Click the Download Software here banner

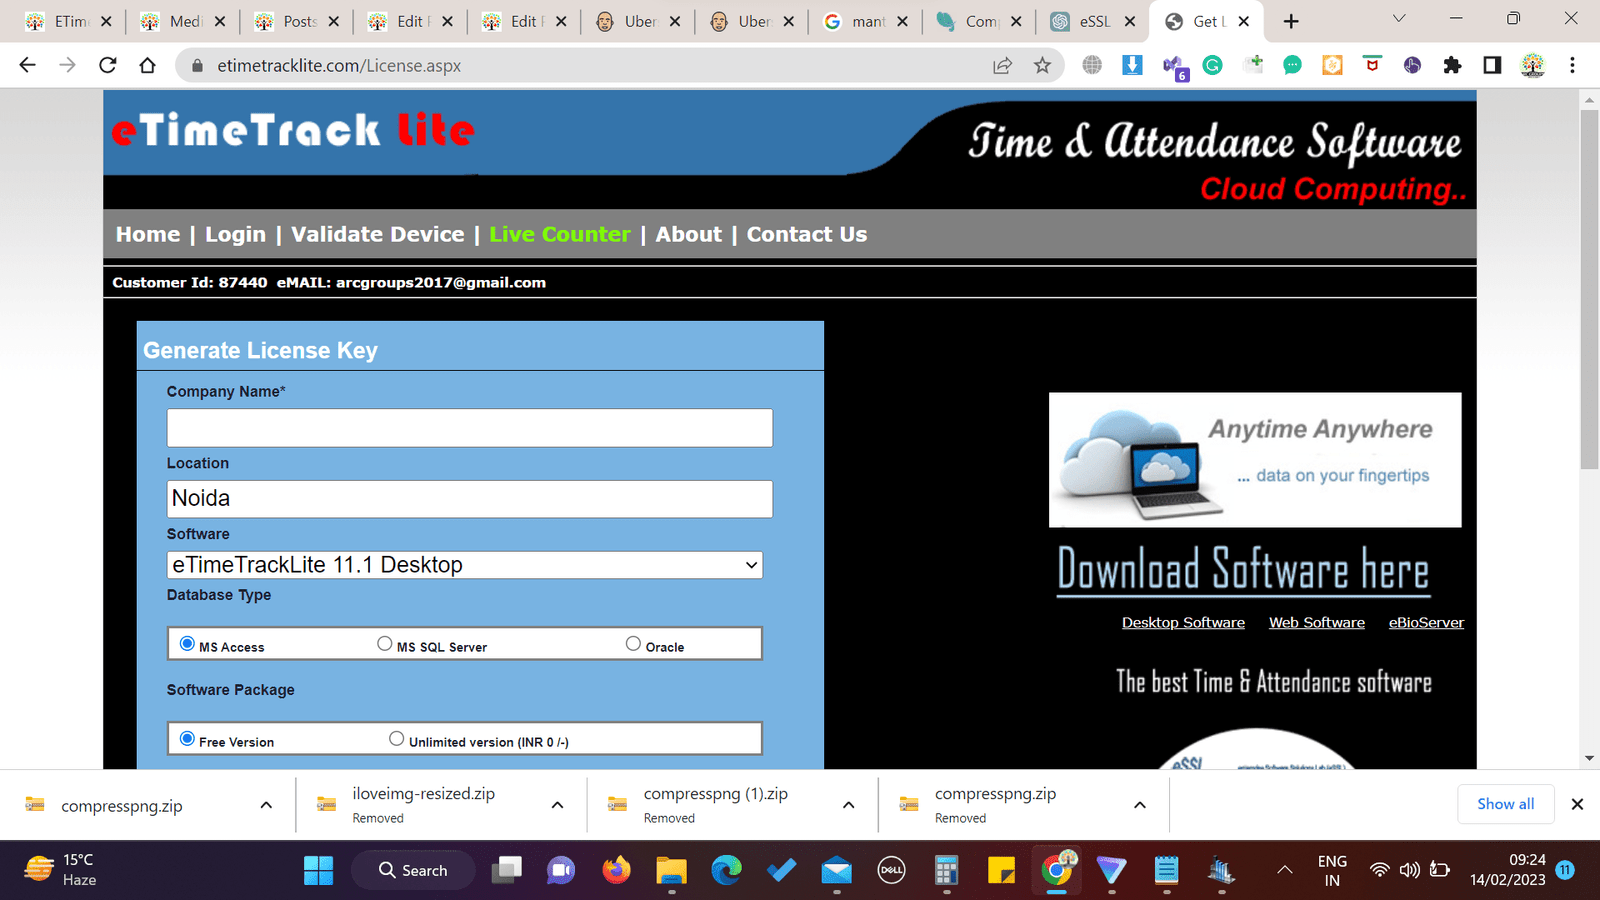click(x=1243, y=570)
